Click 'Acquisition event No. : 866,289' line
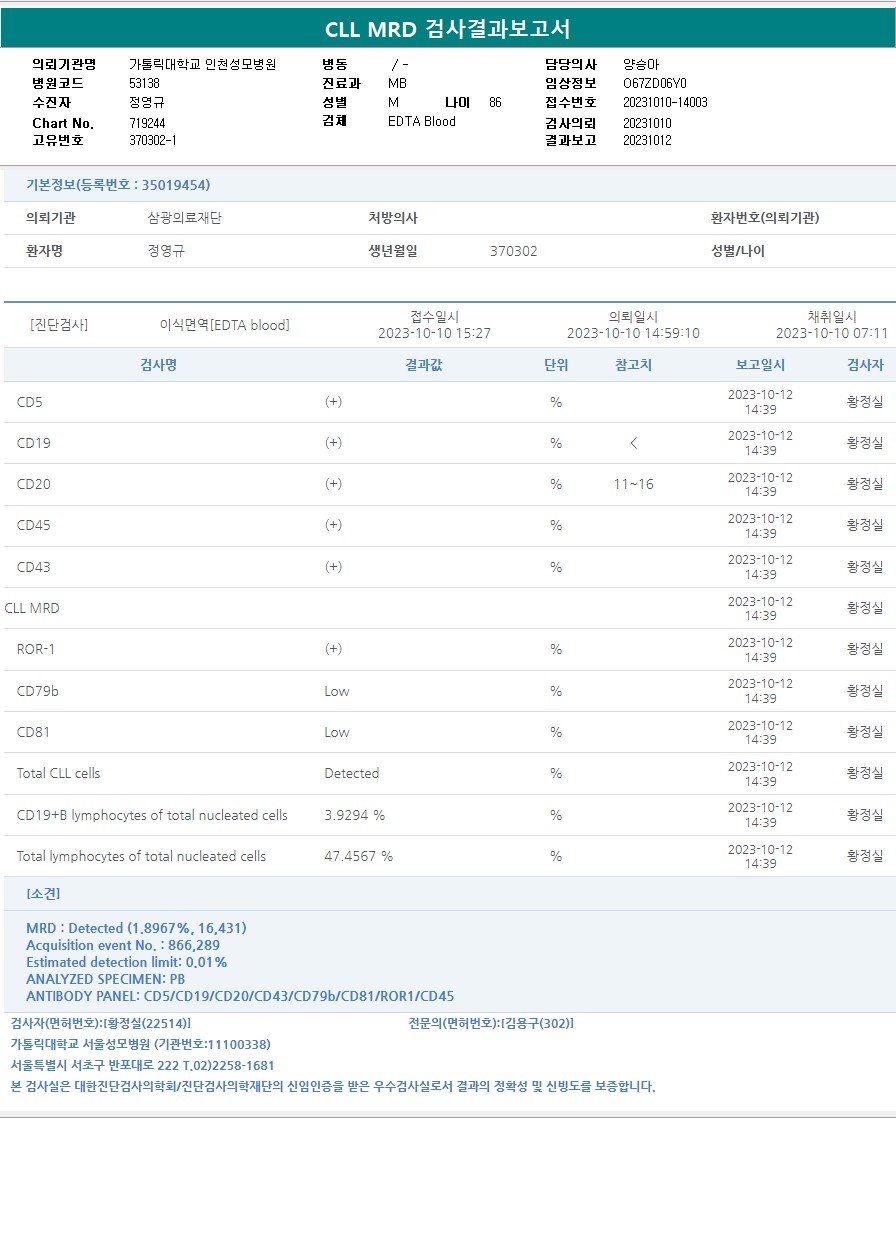 pos(123,945)
